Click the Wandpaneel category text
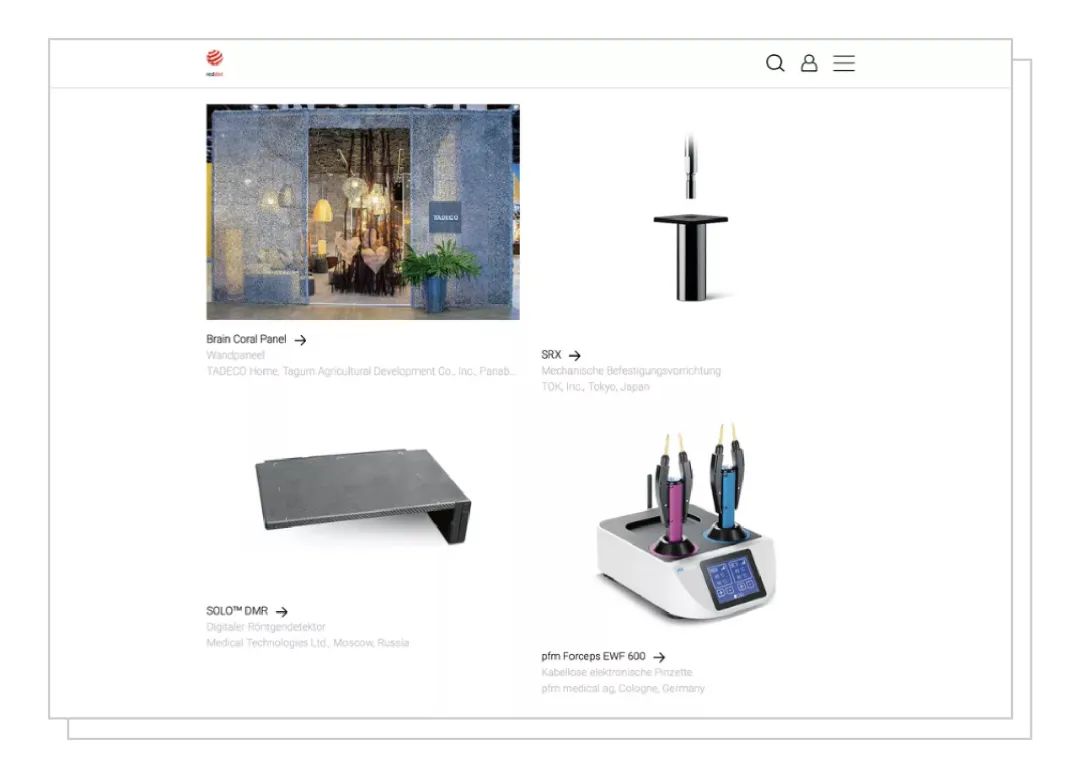This screenshot has width=1080, height=778. (236, 355)
